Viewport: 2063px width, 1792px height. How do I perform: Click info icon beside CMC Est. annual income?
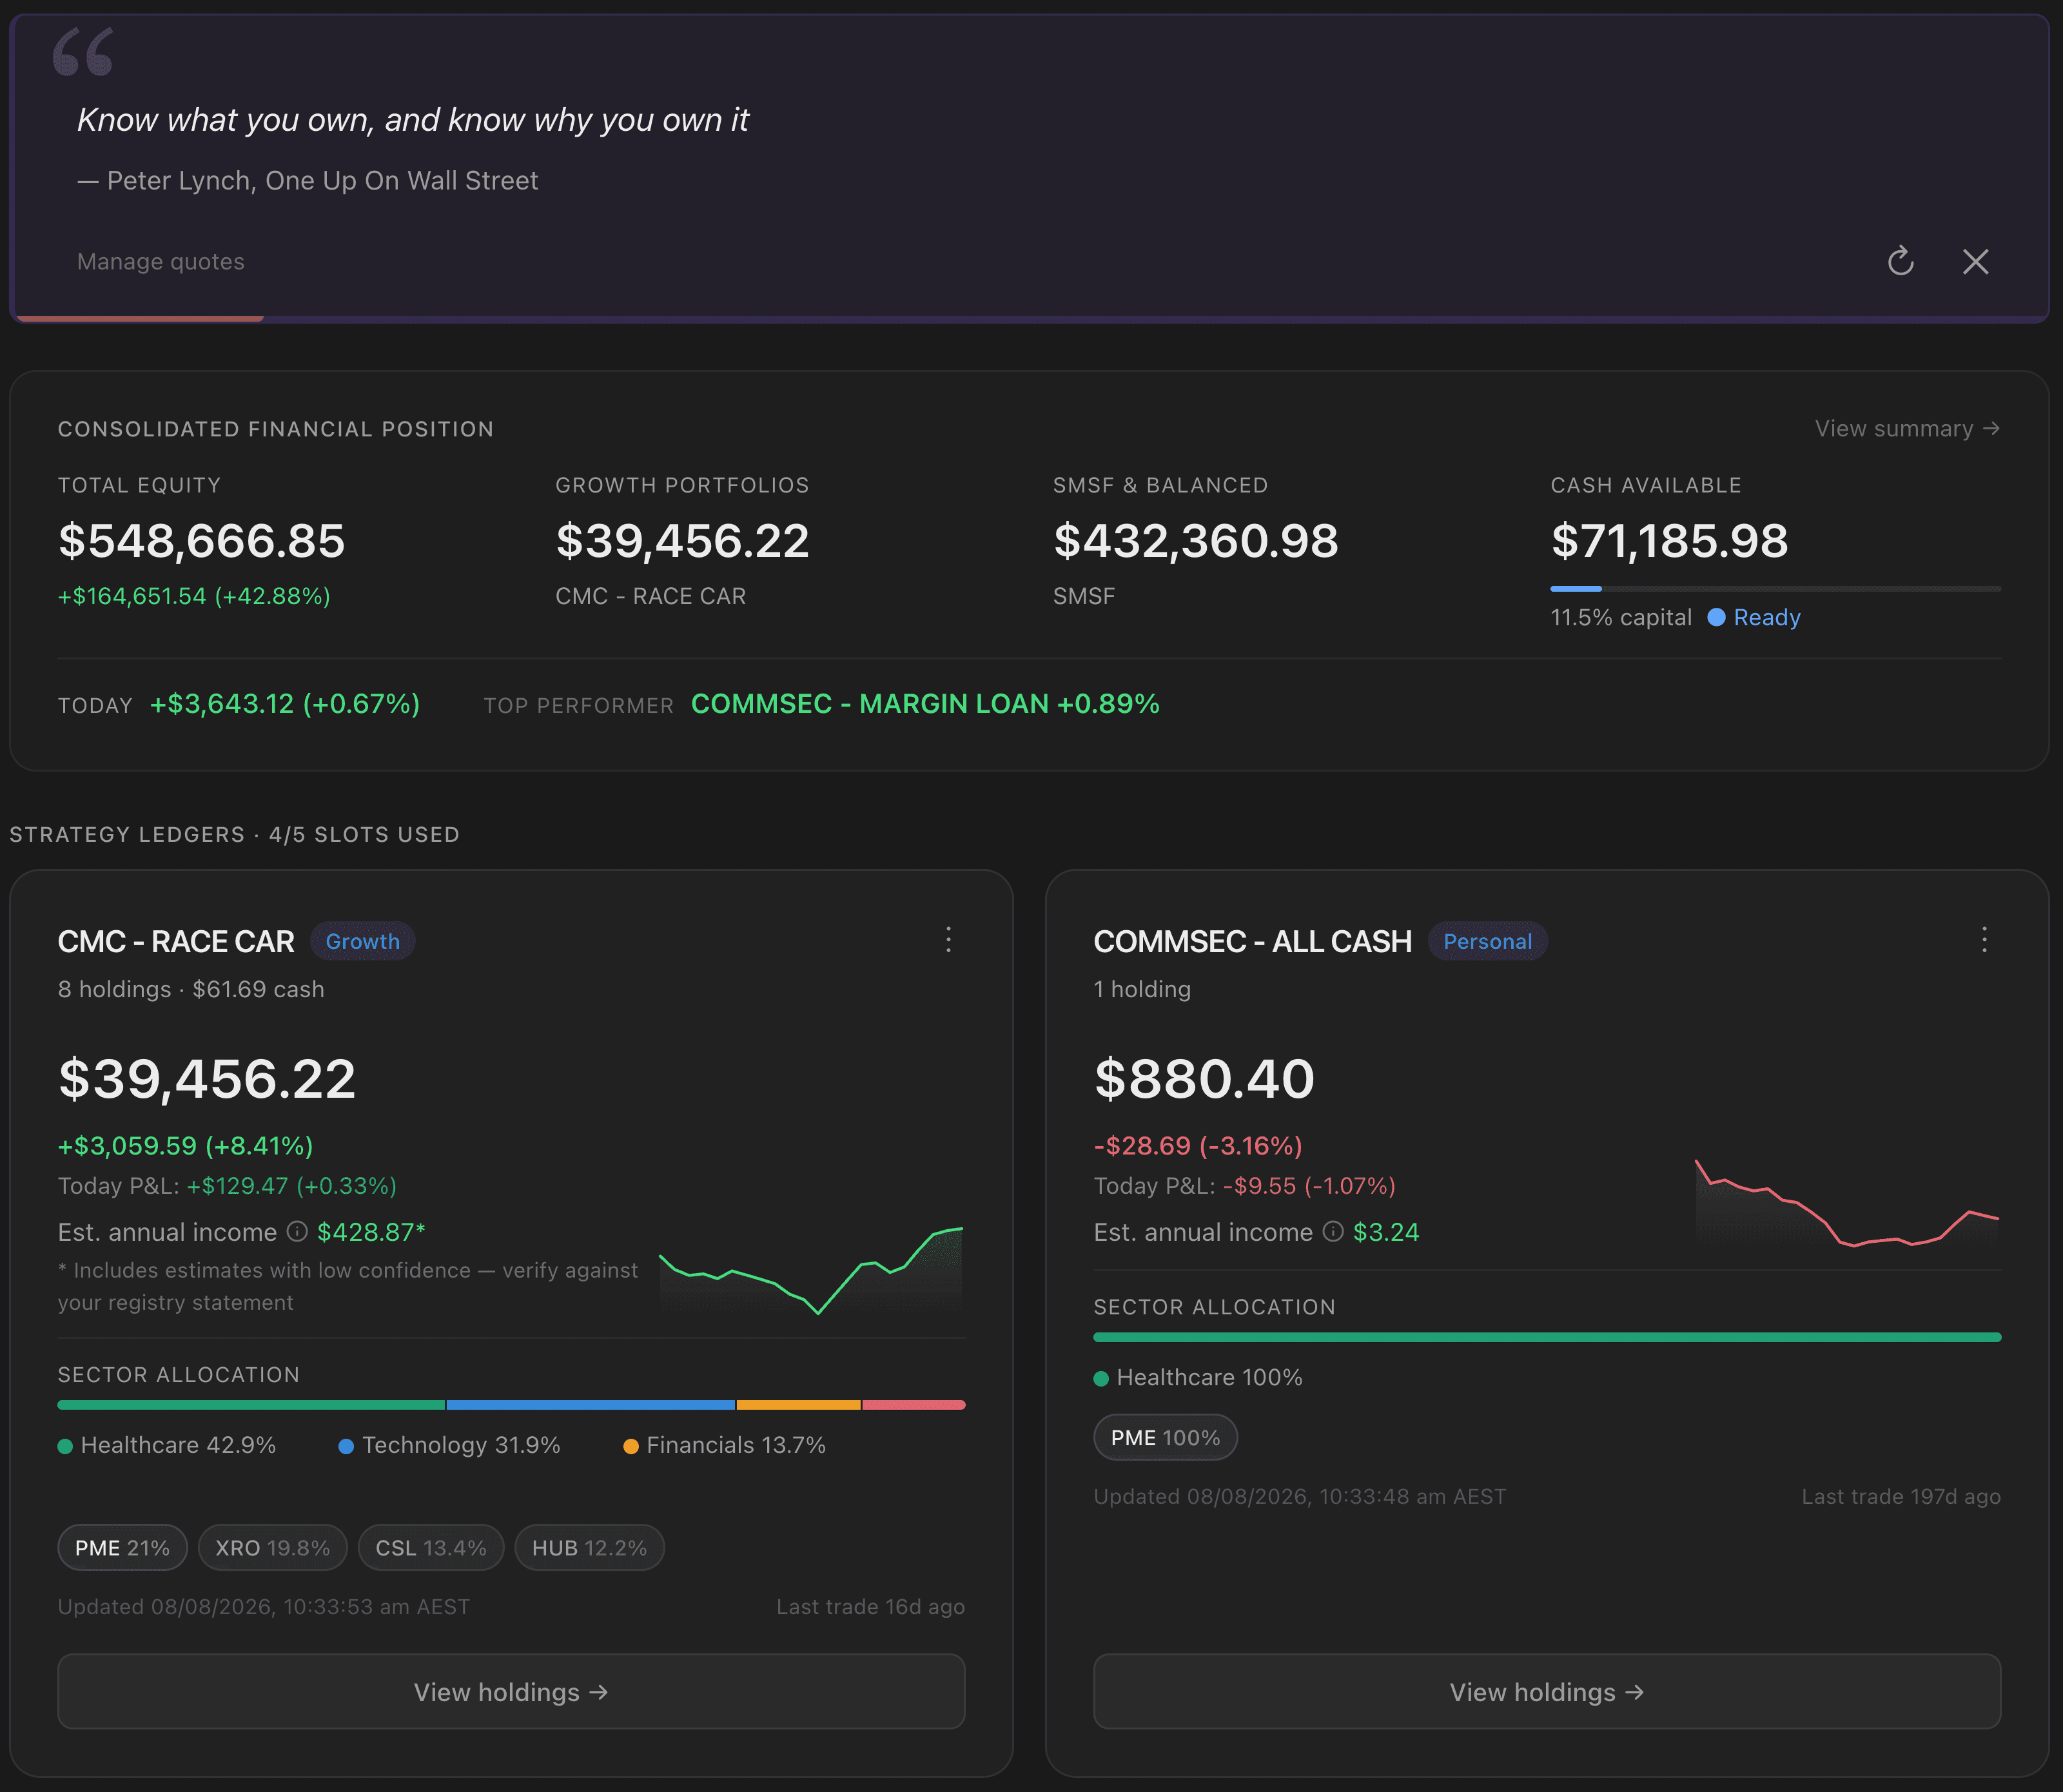pos(297,1231)
